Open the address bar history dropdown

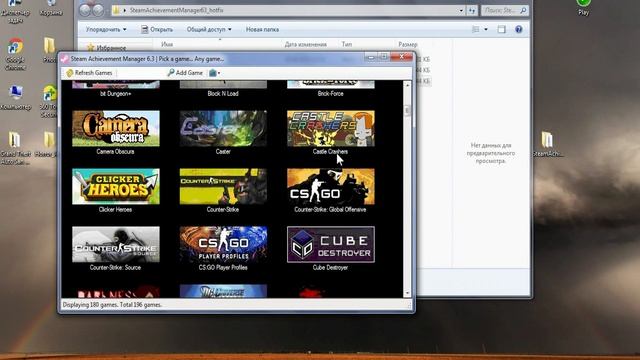point(461,10)
